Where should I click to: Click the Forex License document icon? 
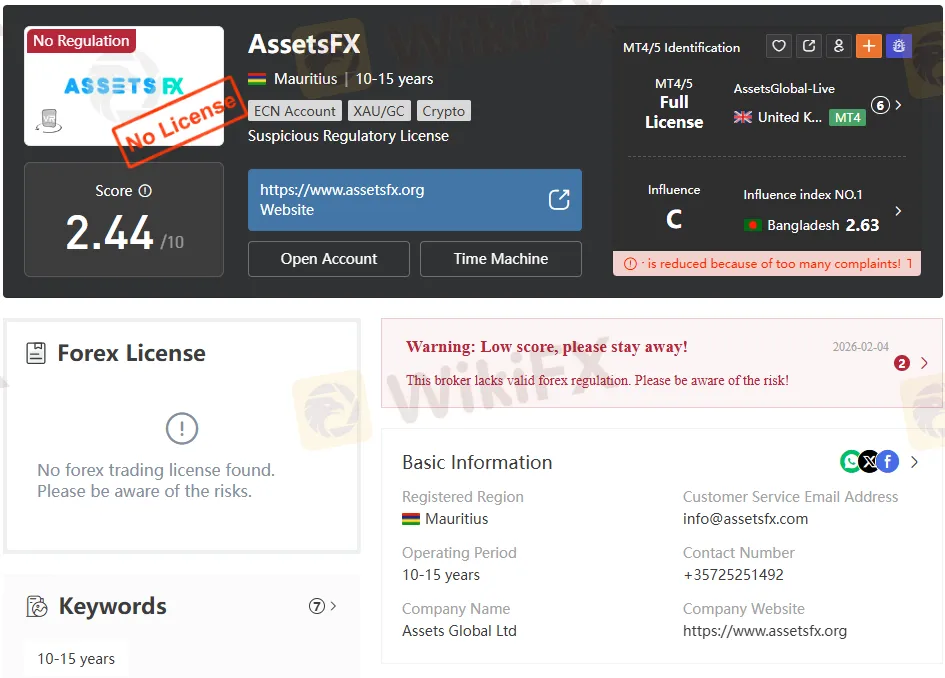pyautogui.click(x=36, y=353)
